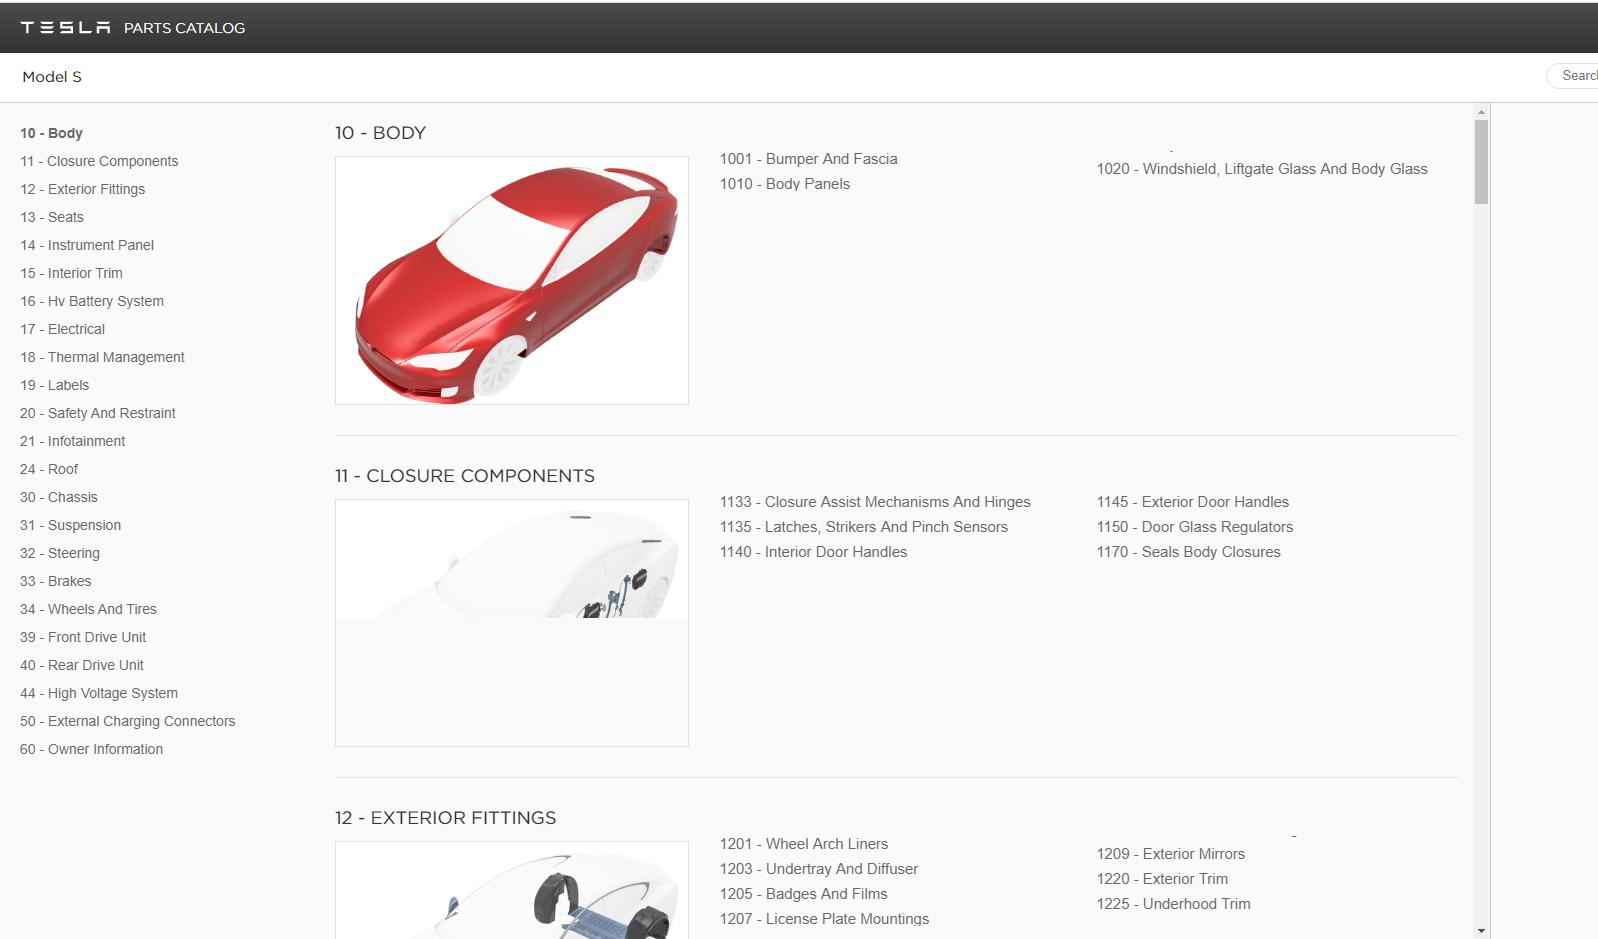Viewport: 1598px width, 939px height.
Task: Select 19 - Labels category
Action: click(54, 385)
